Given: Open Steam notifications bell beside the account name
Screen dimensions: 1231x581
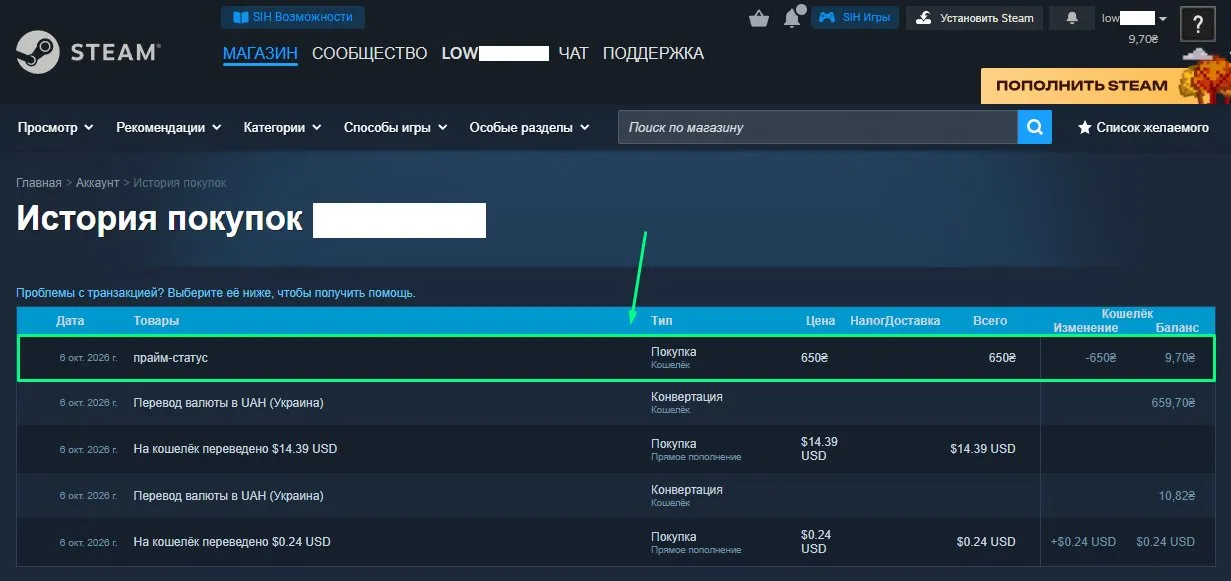Looking at the screenshot, I should point(1073,18).
